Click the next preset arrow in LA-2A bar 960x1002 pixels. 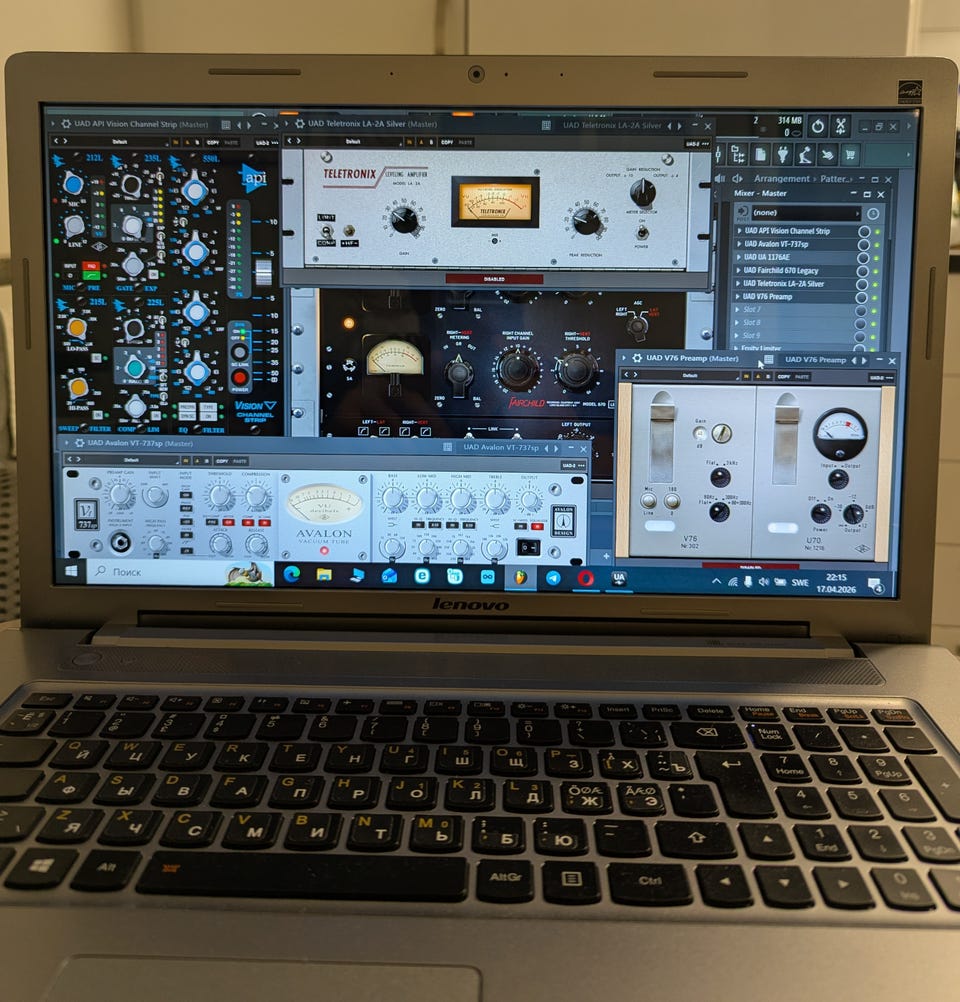pyautogui.click(x=298, y=141)
